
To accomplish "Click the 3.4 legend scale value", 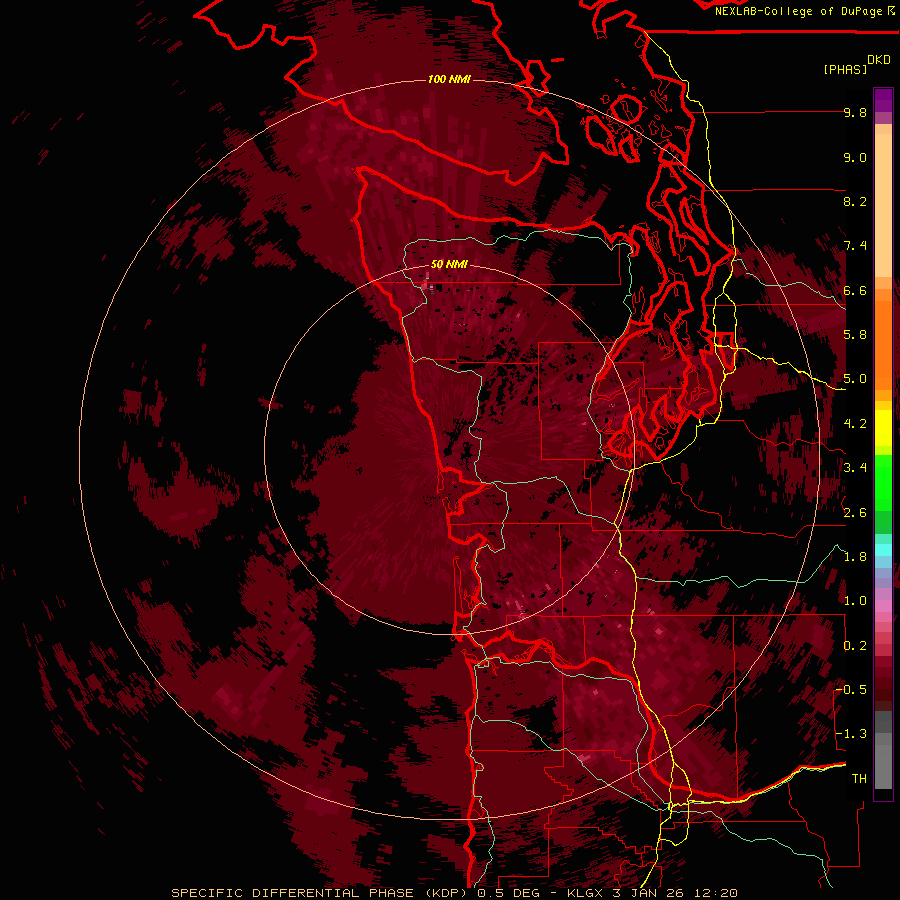I will (855, 468).
